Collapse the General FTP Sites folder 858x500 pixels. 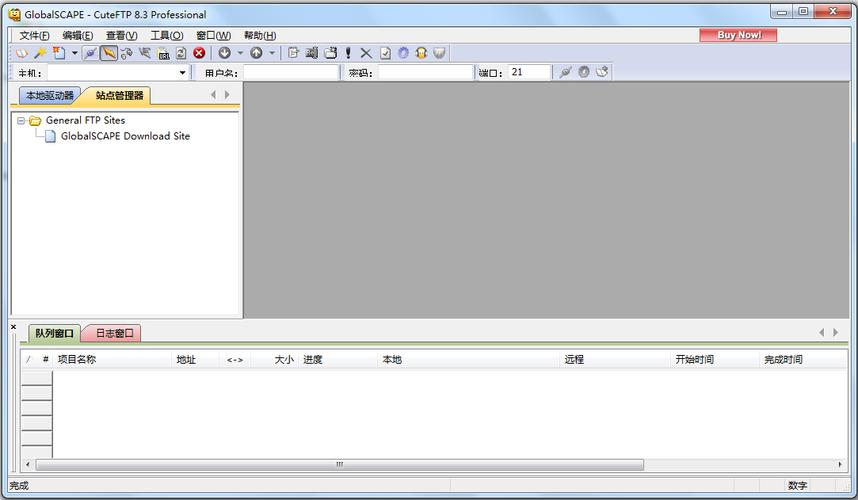pyautogui.click(x=21, y=120)
